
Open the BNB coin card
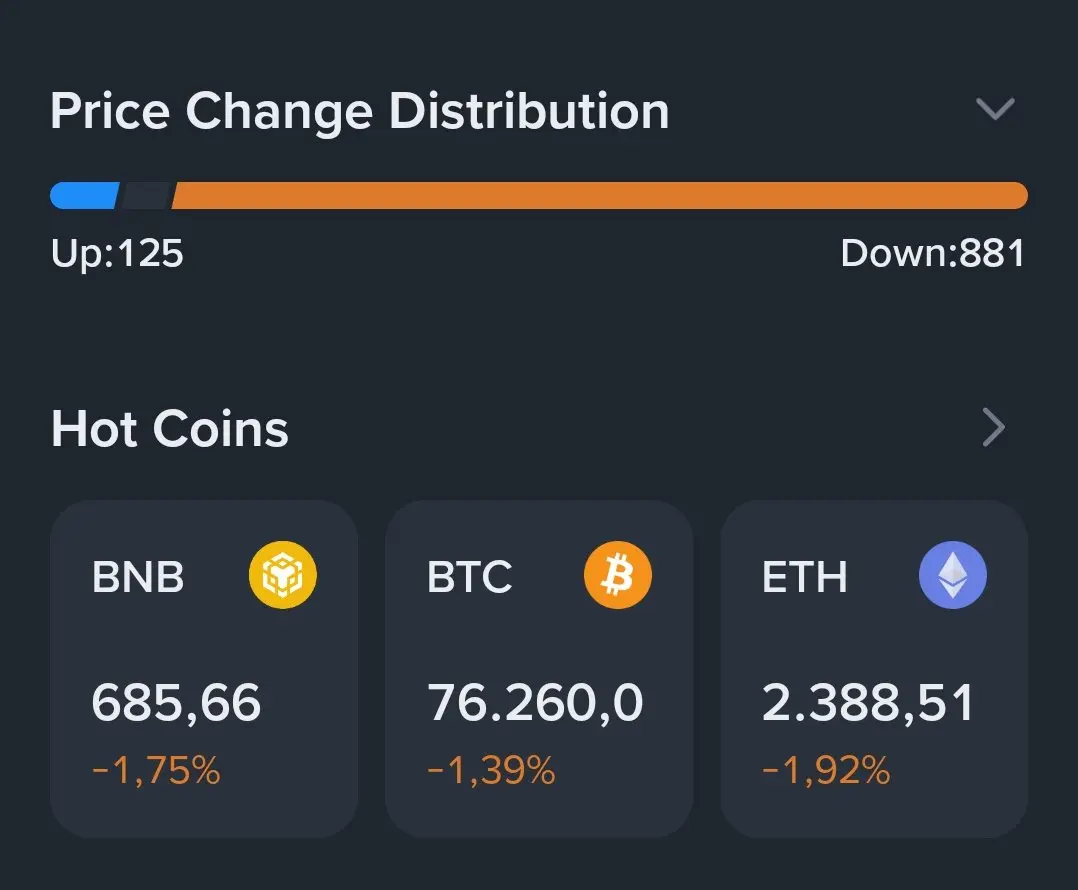204,669
